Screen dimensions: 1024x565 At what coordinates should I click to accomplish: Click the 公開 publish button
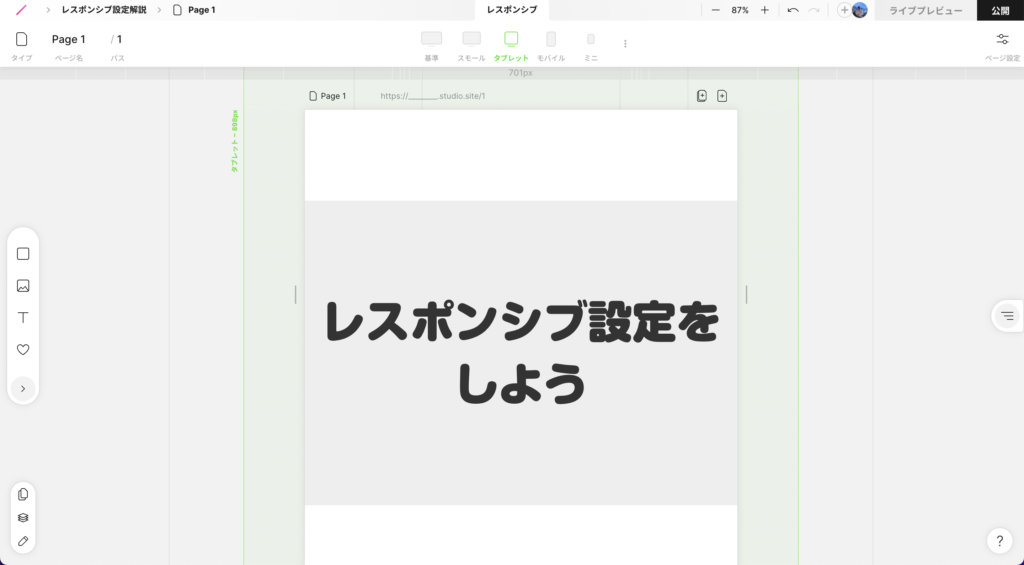(x=1000, y=10)
